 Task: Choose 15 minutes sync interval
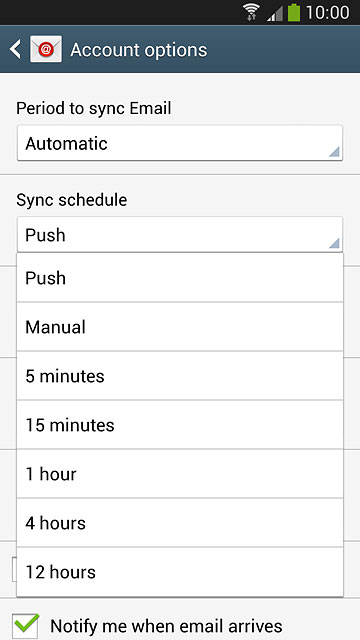(180, 425)
